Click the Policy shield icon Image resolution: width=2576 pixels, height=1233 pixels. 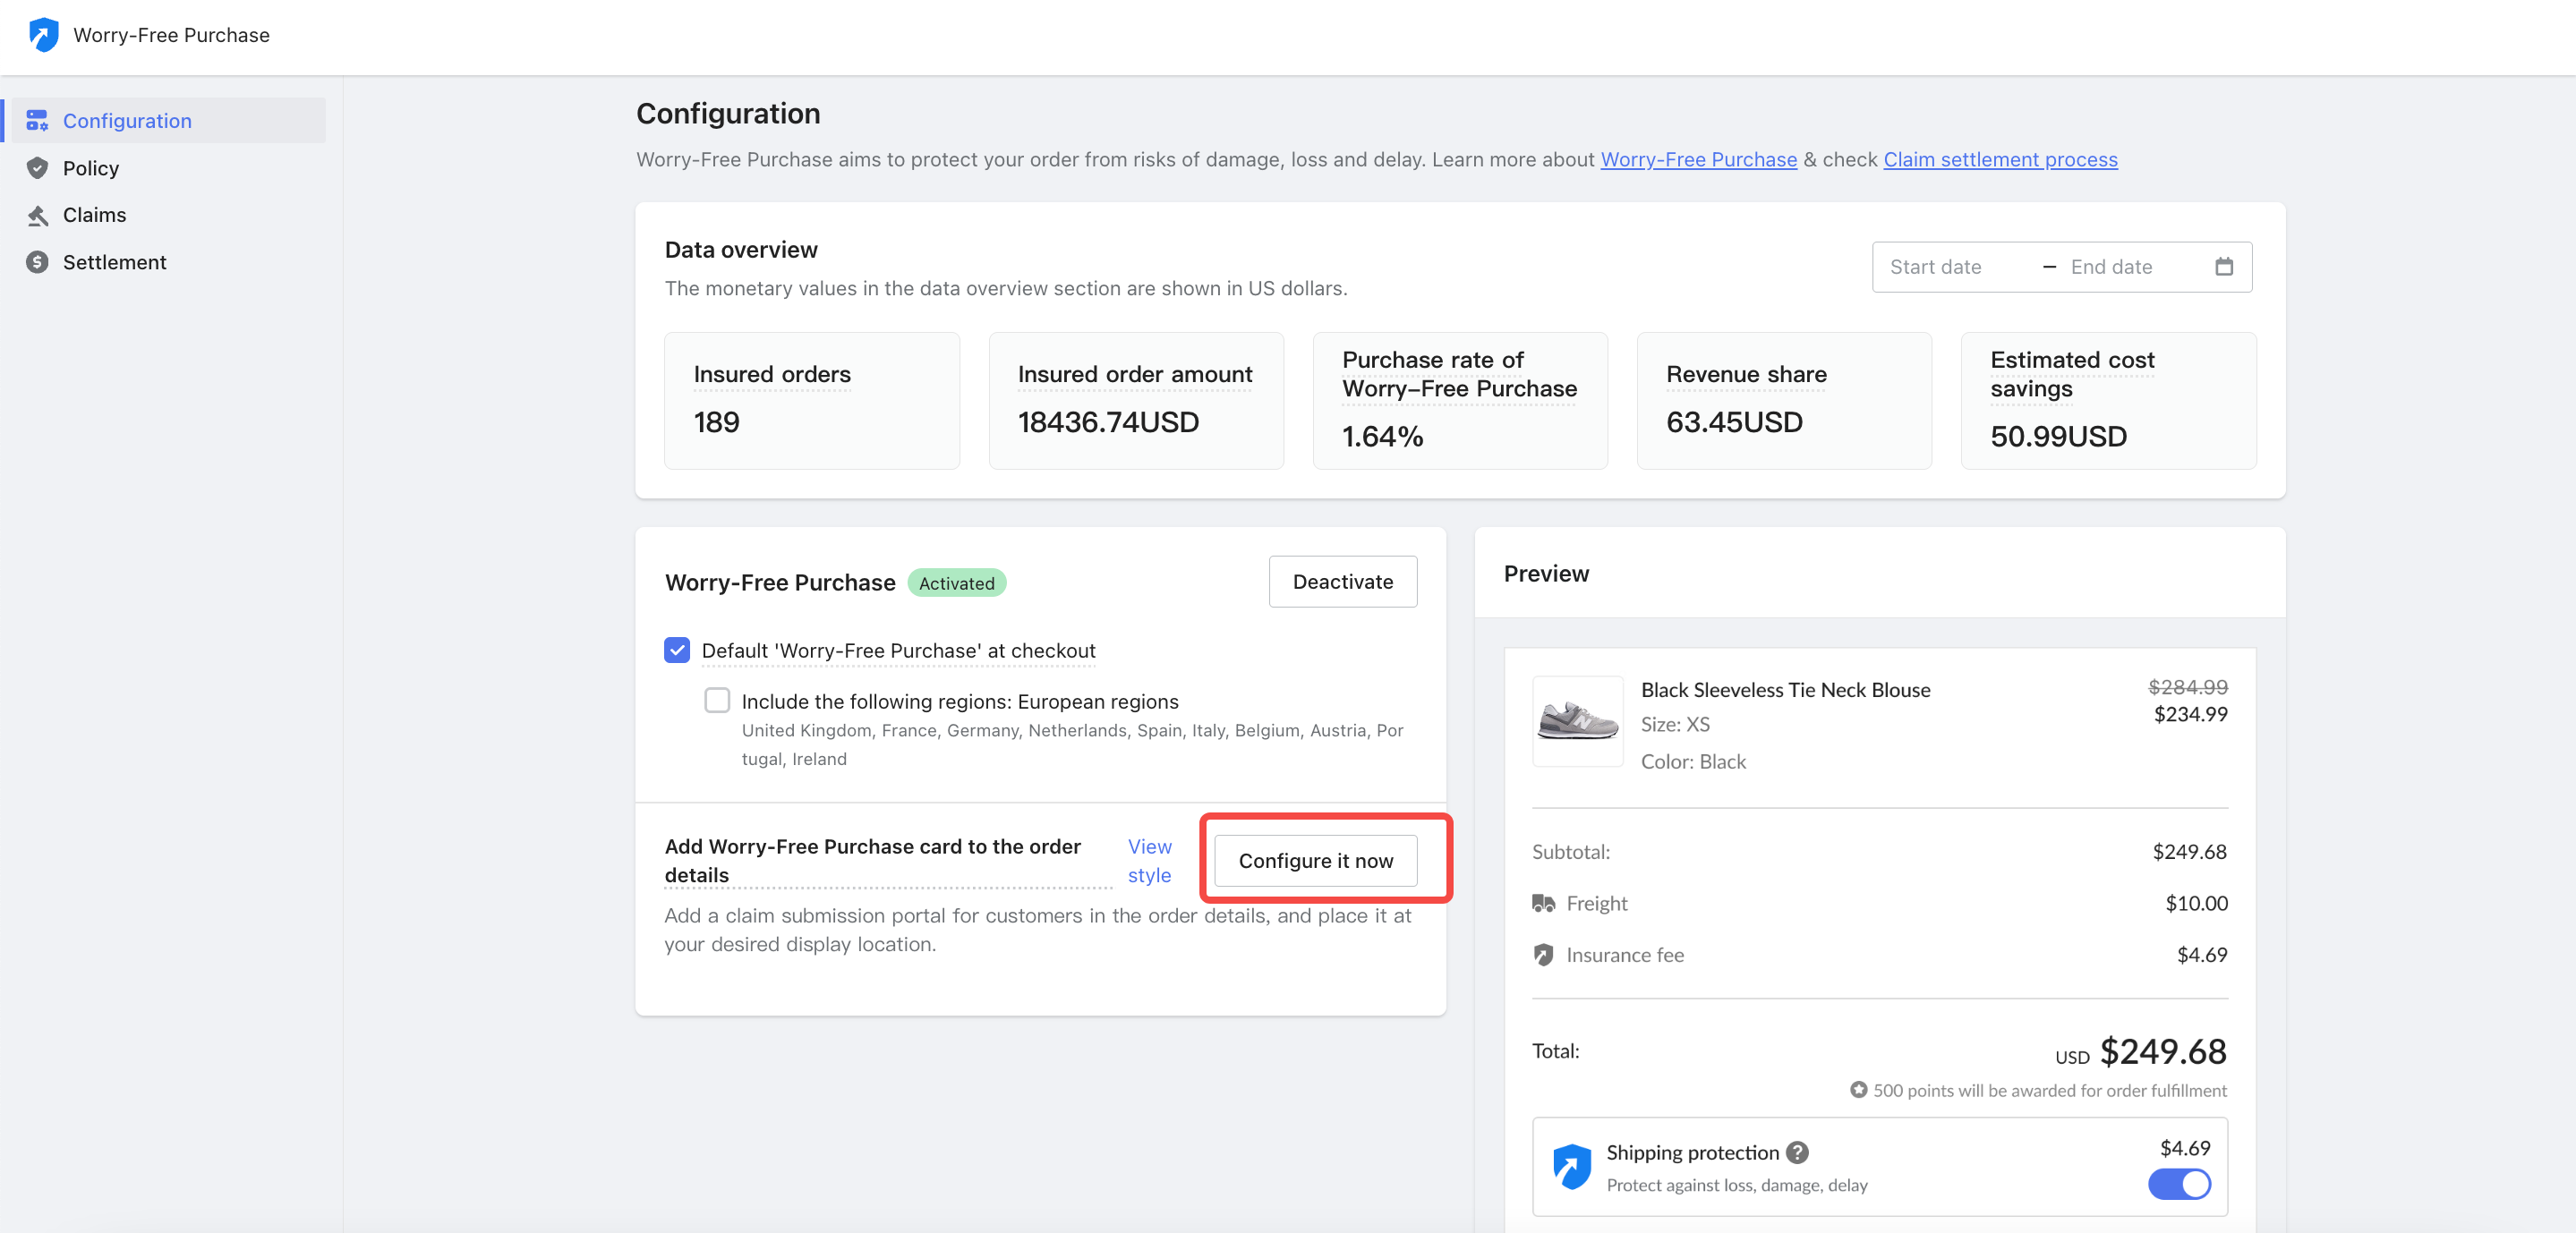[x=37, y=168]
